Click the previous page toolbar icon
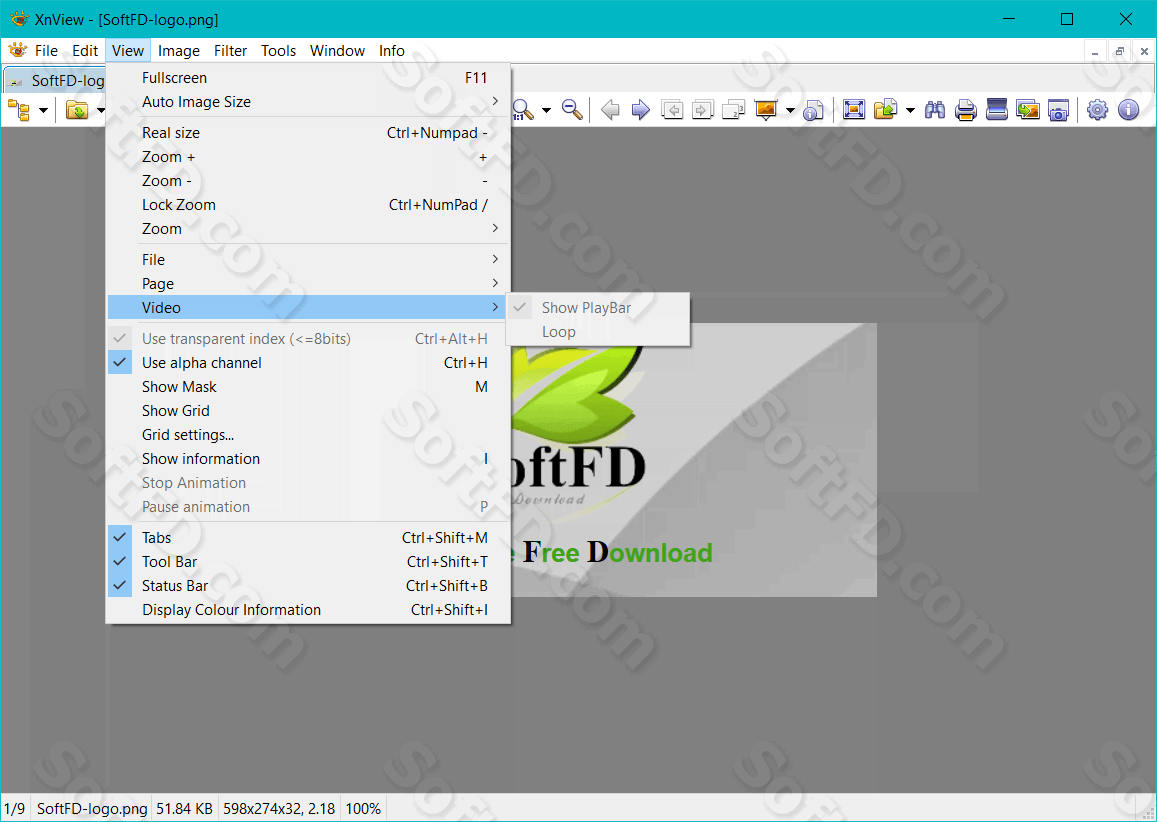This screenshot has width=1157, height=822. point(671,111)
